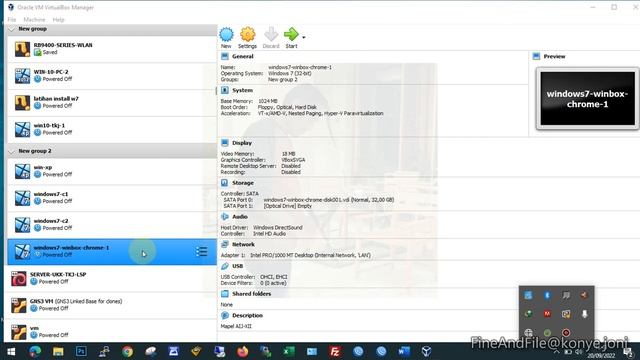640x360 pixels.
Task: Click the SATA Port 0 disk001.vdi entry
Action: pyautogui.click(x=329, y=200)
